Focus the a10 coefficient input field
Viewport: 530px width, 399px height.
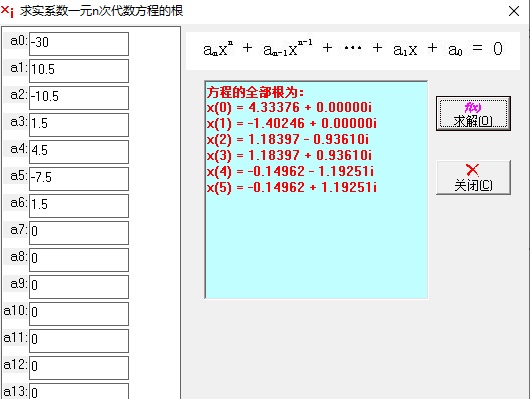pos(79,314)
